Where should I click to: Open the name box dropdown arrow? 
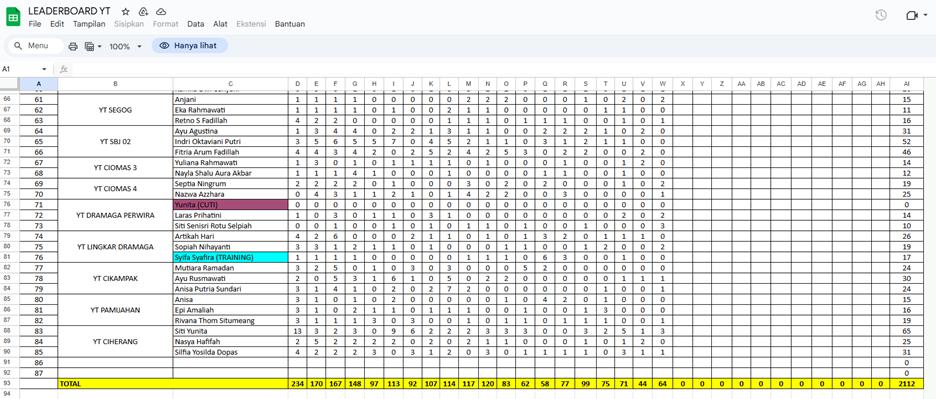[x=44, y=69]
